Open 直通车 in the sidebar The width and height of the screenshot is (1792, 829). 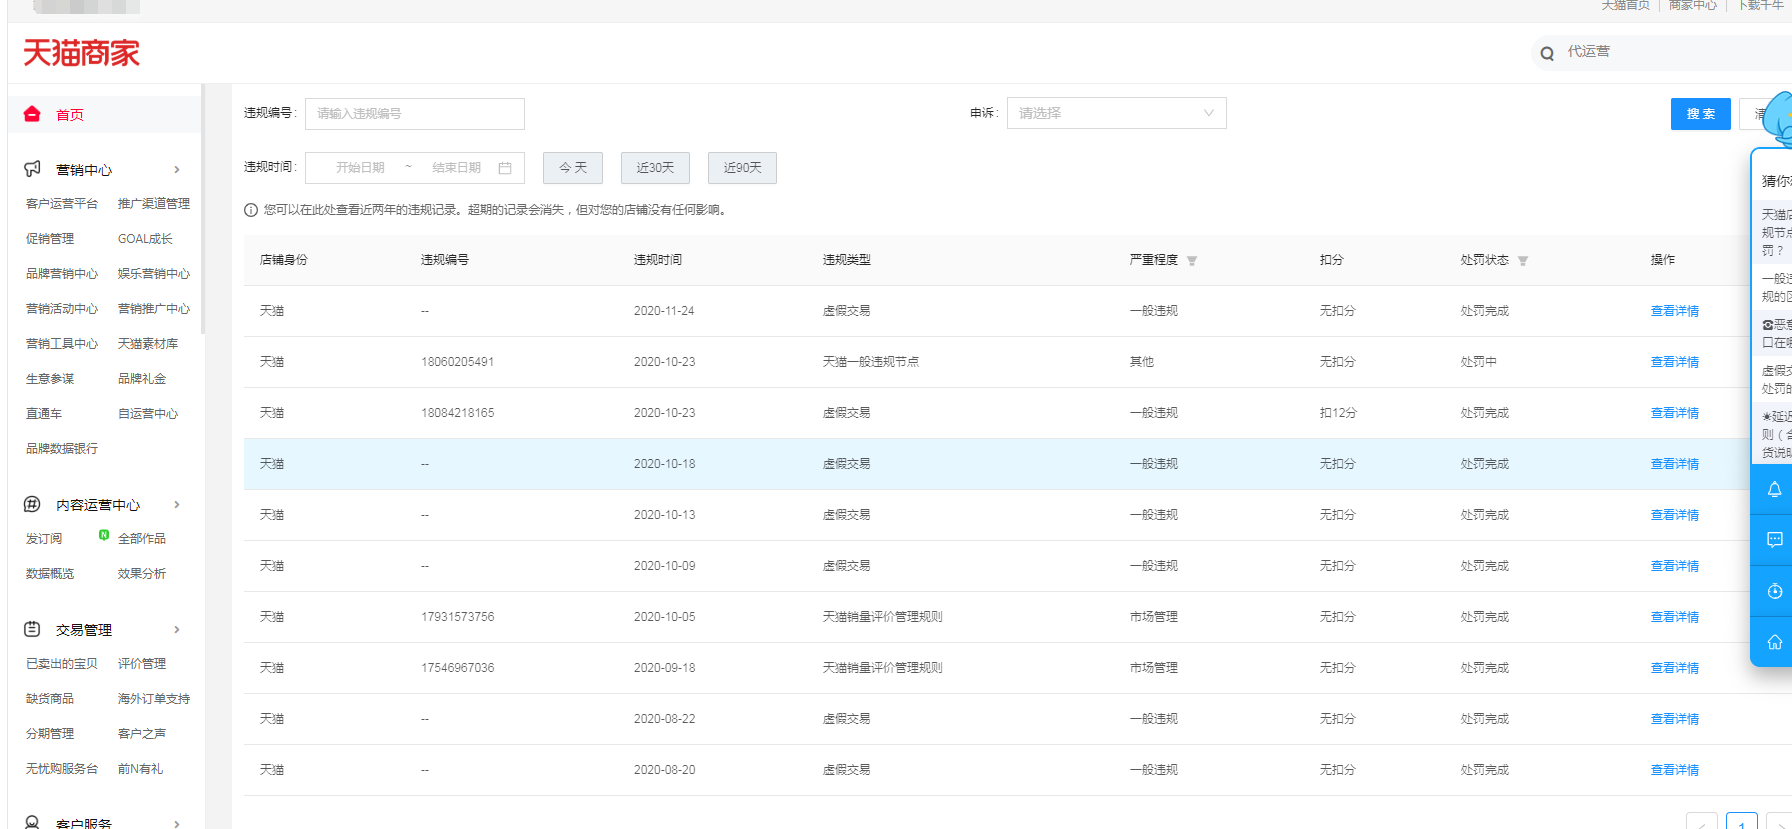click(x=44, y=414)
